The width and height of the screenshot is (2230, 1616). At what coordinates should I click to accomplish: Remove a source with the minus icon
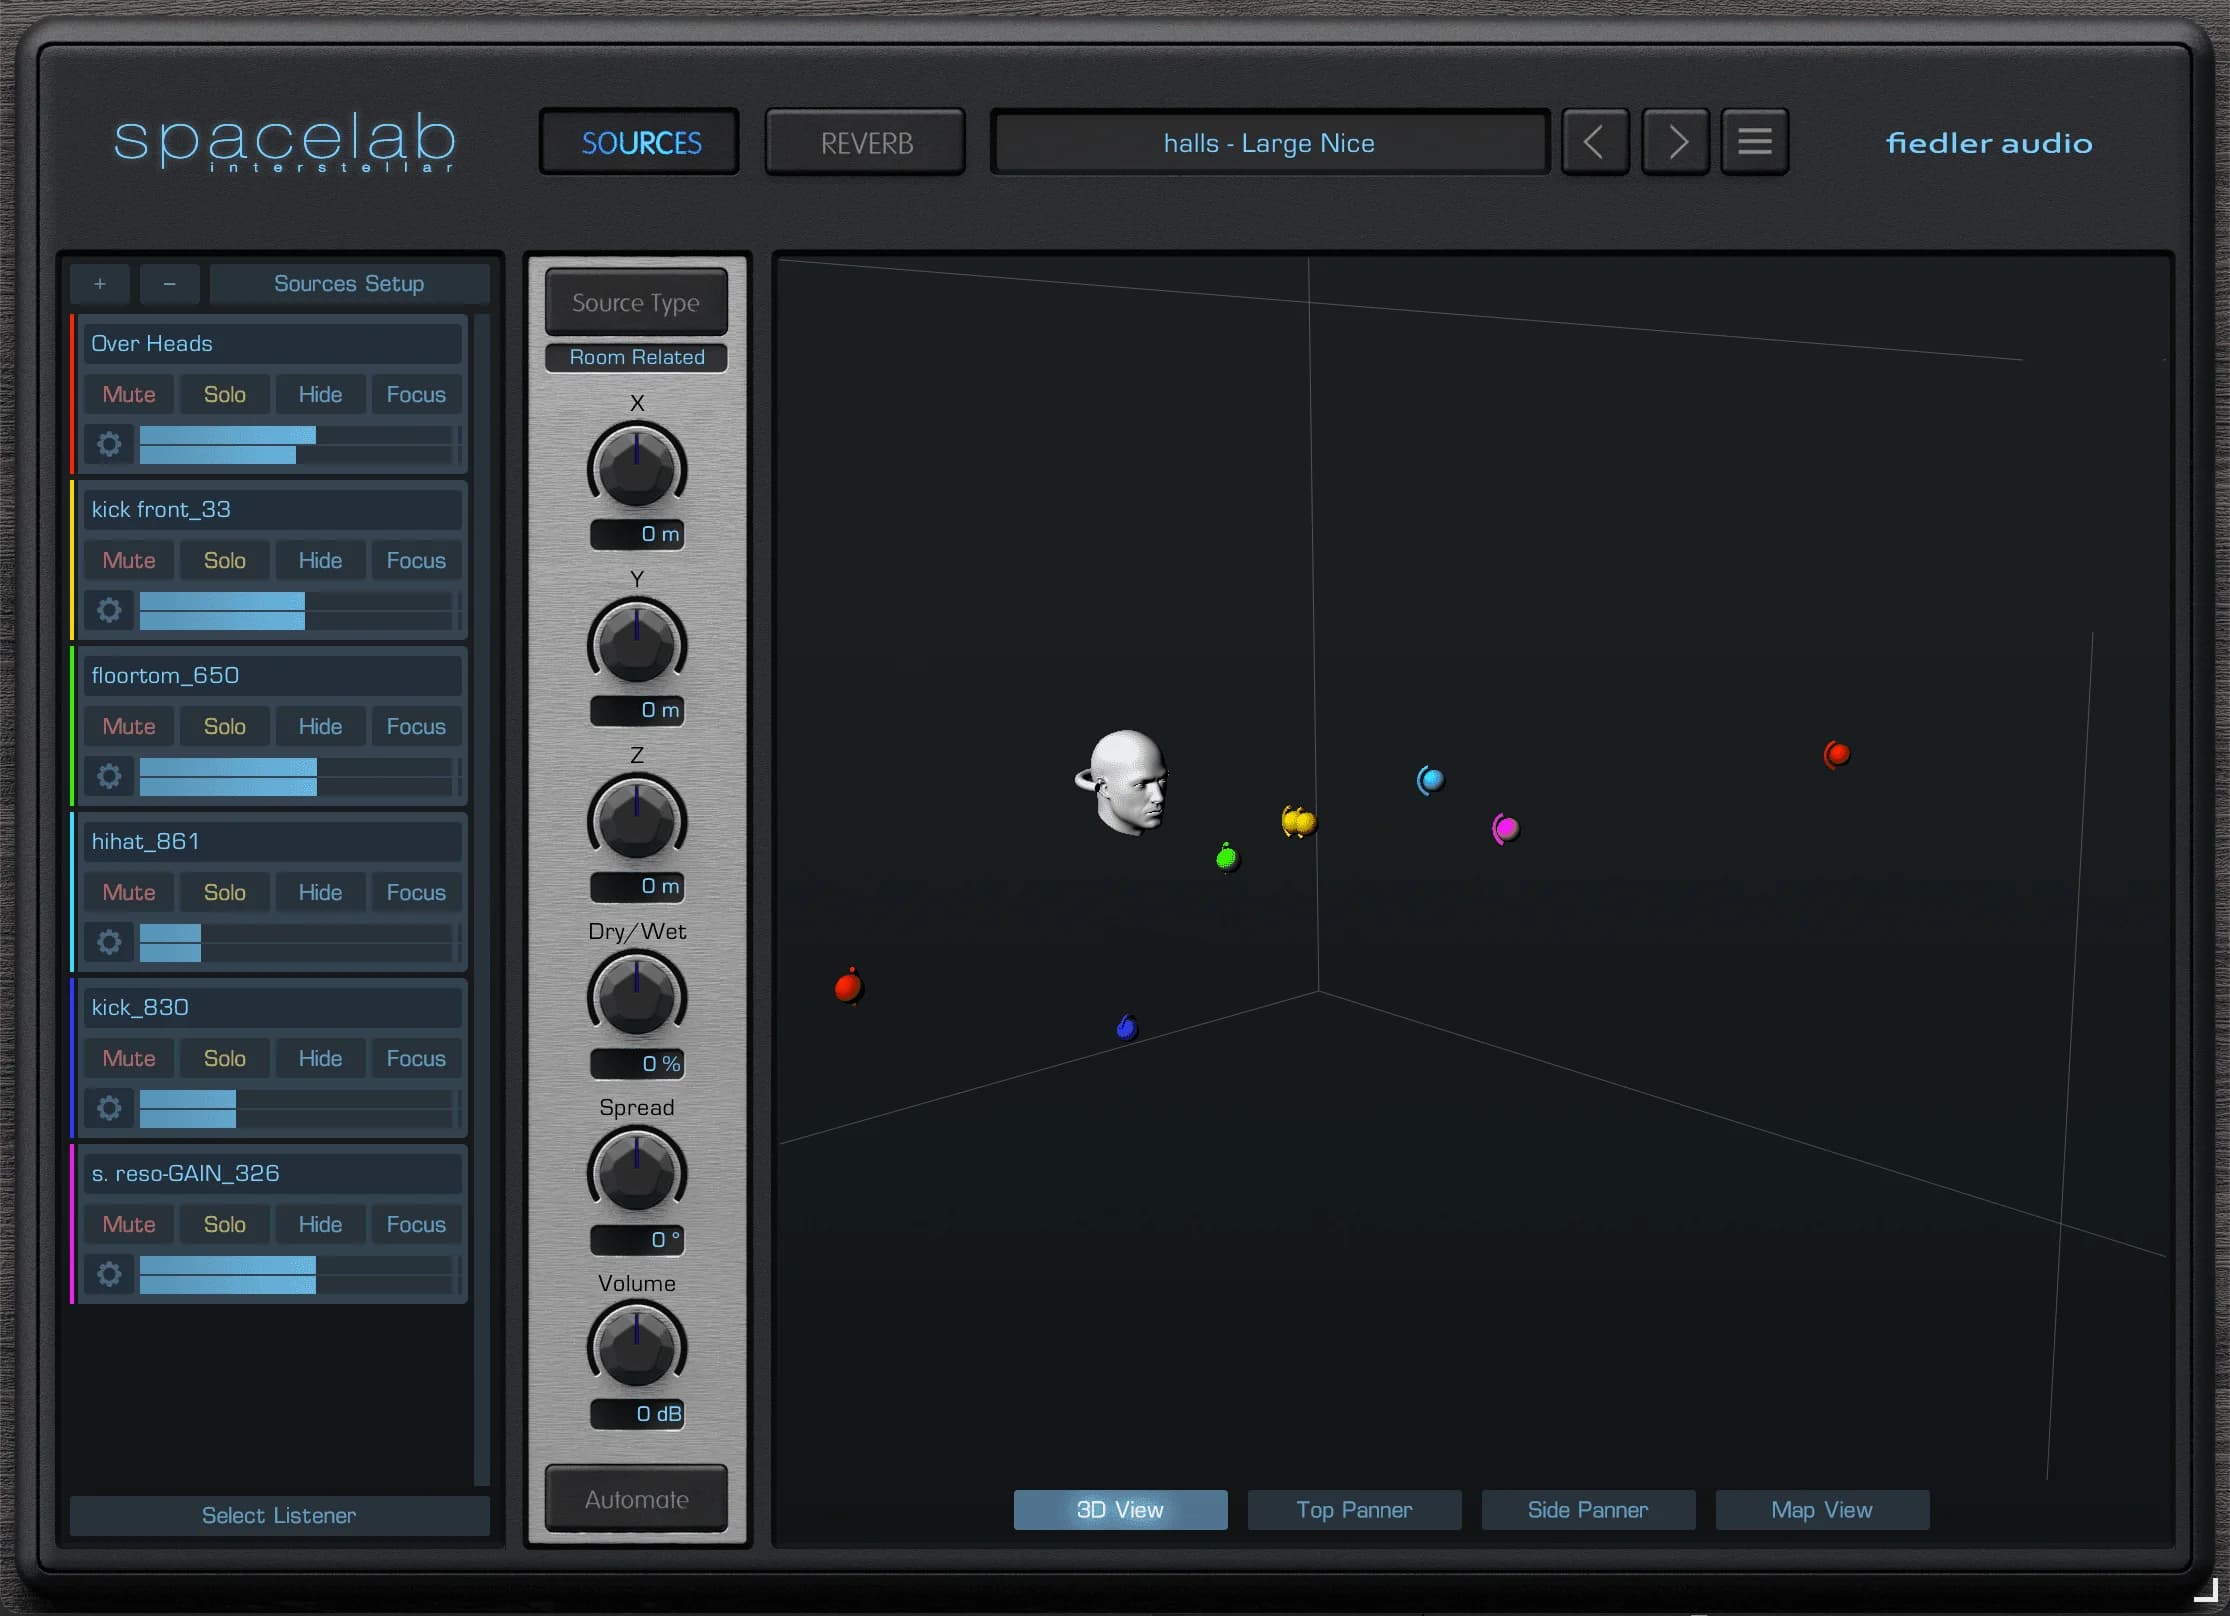pyautogui.click(x=169, y=284)
